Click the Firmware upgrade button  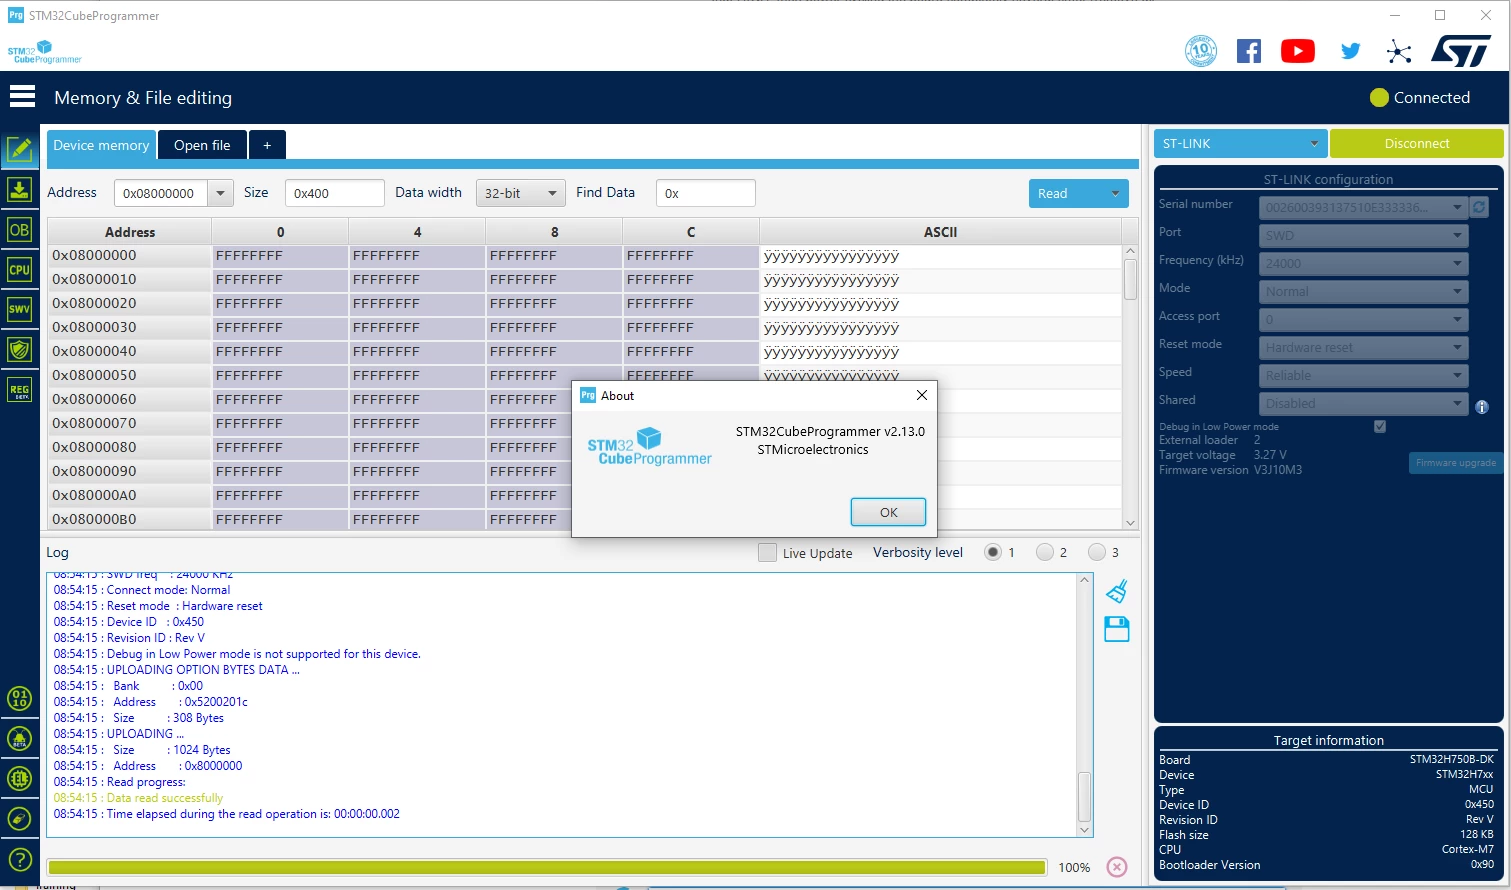click(x=1455, y=462)
